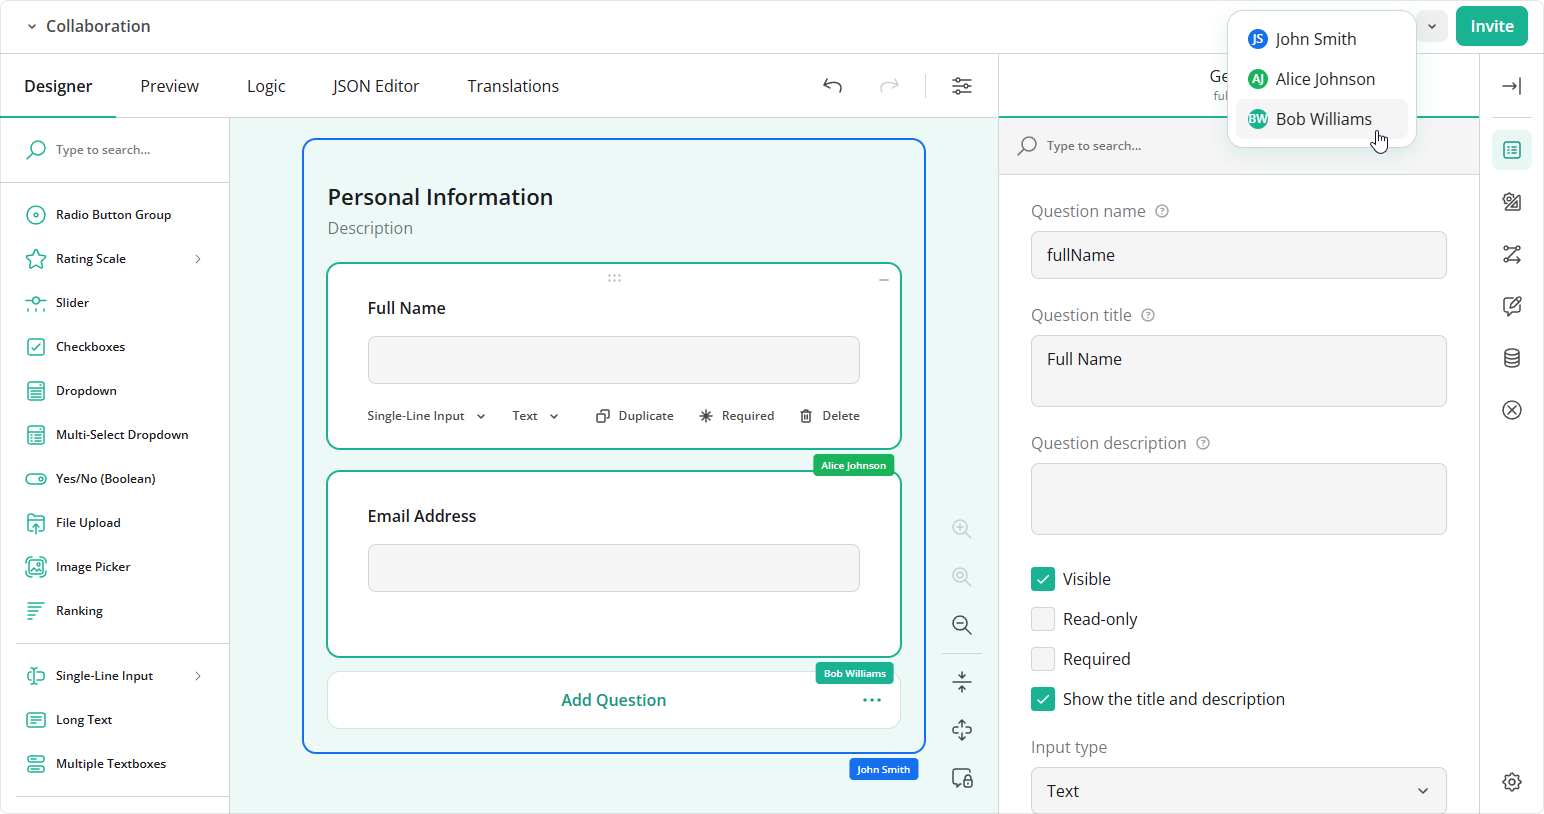Viewport: 1544px width, 814px height.
Task: Switch to the JSON Editor tab
Action: pos(376,86)
